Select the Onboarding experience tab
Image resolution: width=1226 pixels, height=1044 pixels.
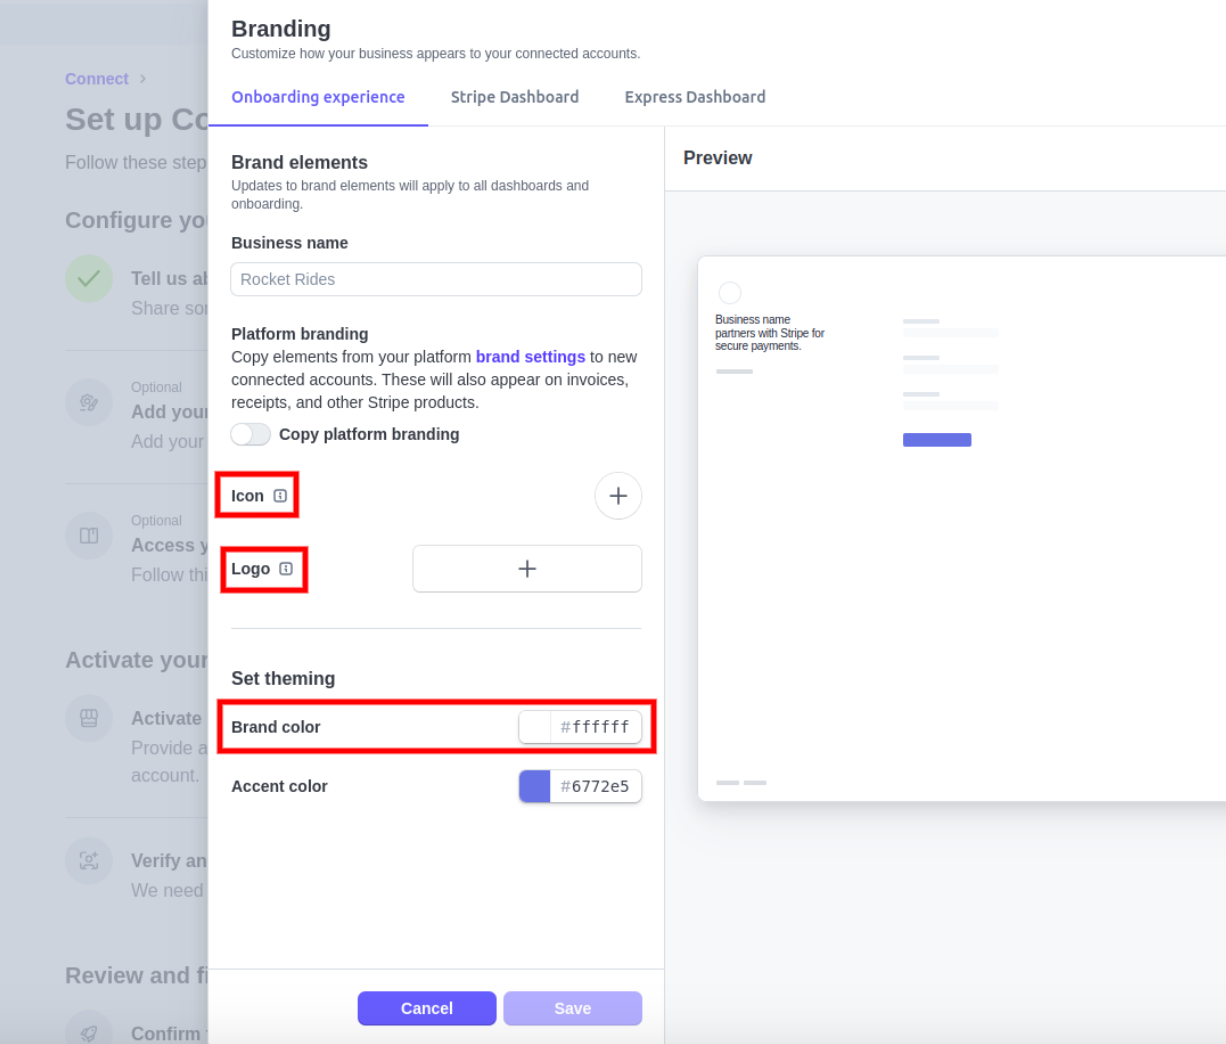318,97
